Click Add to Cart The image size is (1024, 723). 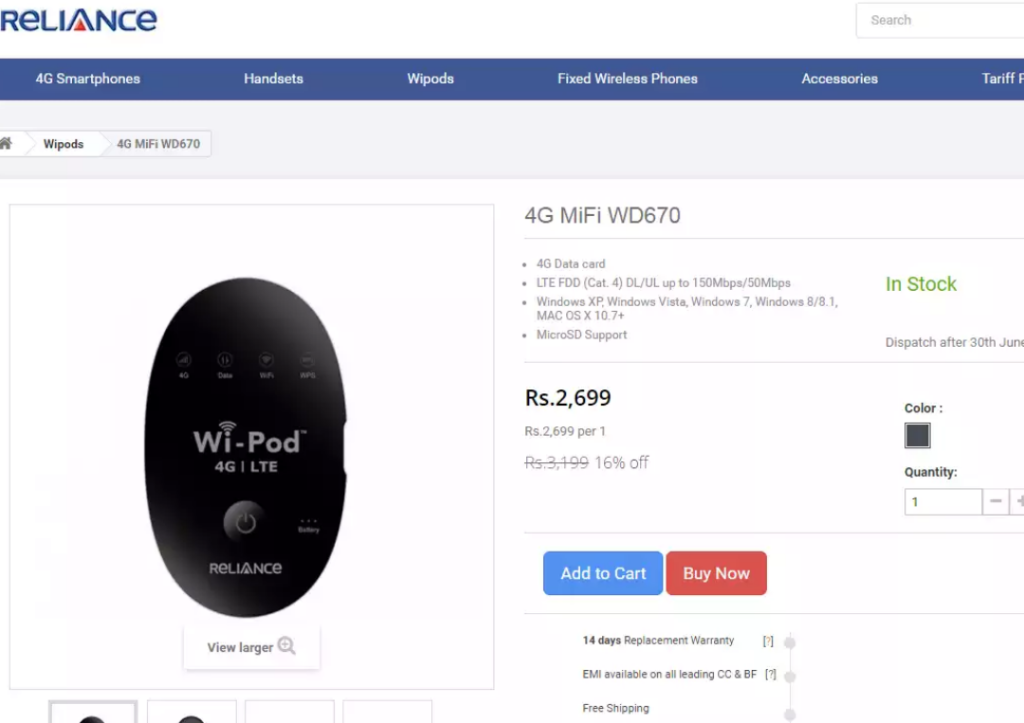click(602, 573)
